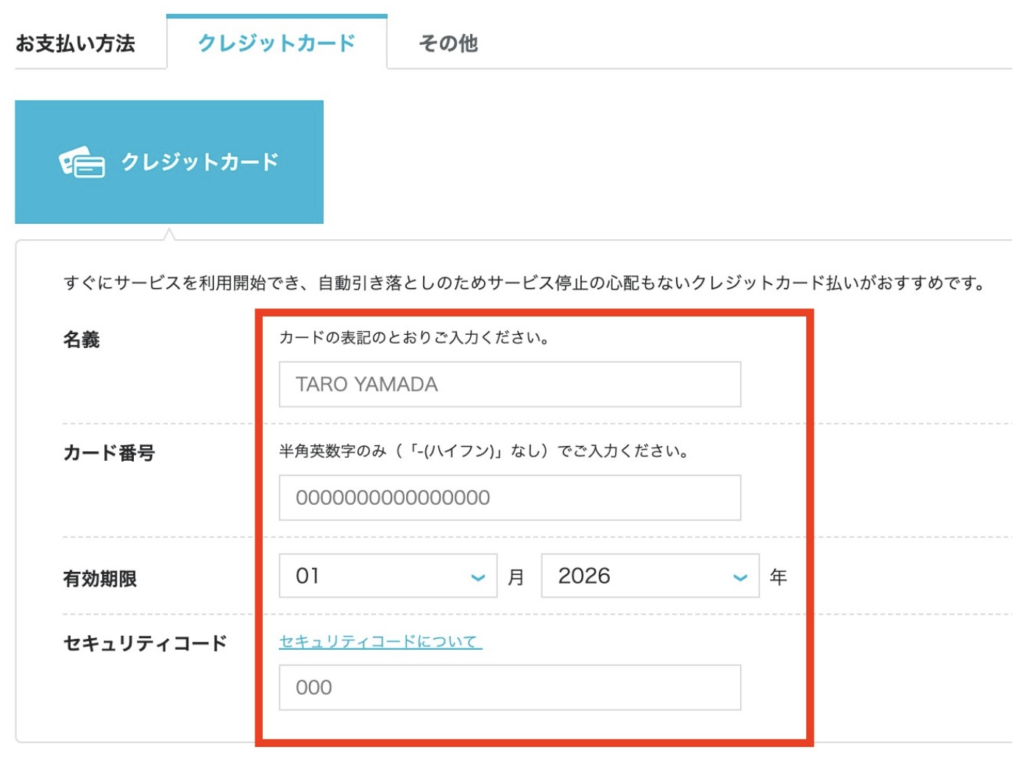Click the カード番号 field label

click(x=109, y=453)
